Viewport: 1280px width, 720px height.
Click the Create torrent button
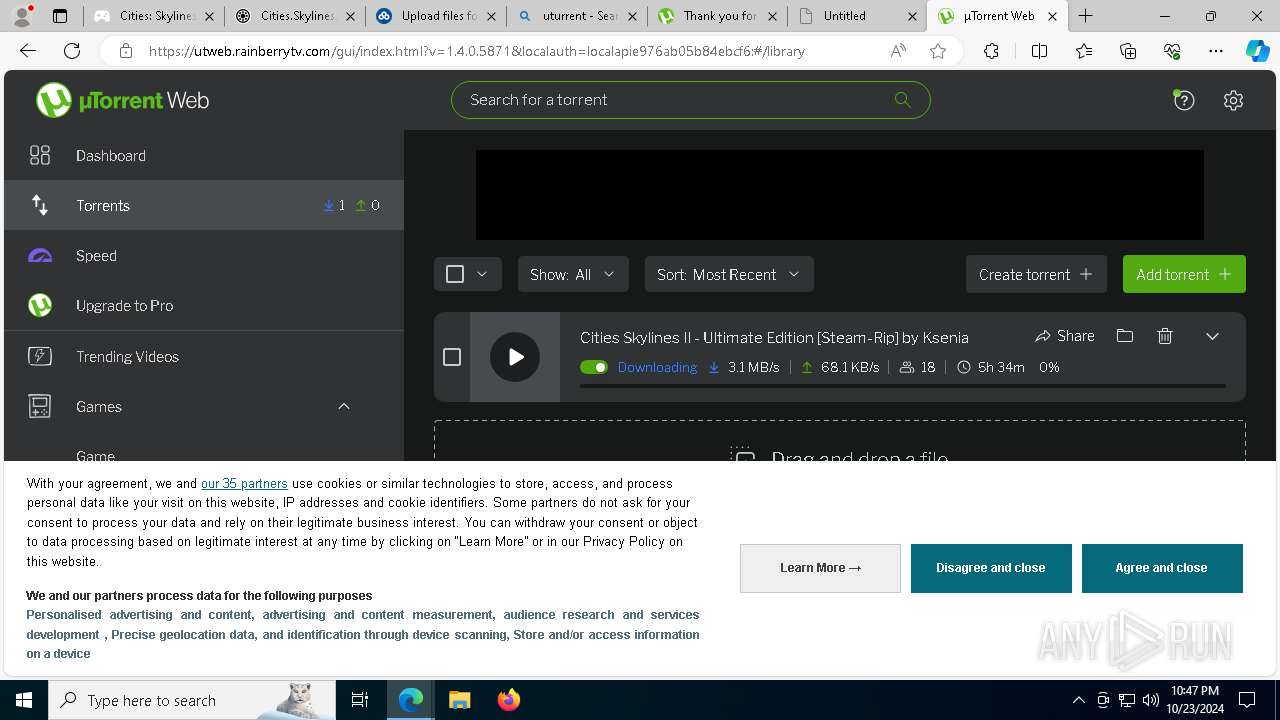coord(1036,274)
